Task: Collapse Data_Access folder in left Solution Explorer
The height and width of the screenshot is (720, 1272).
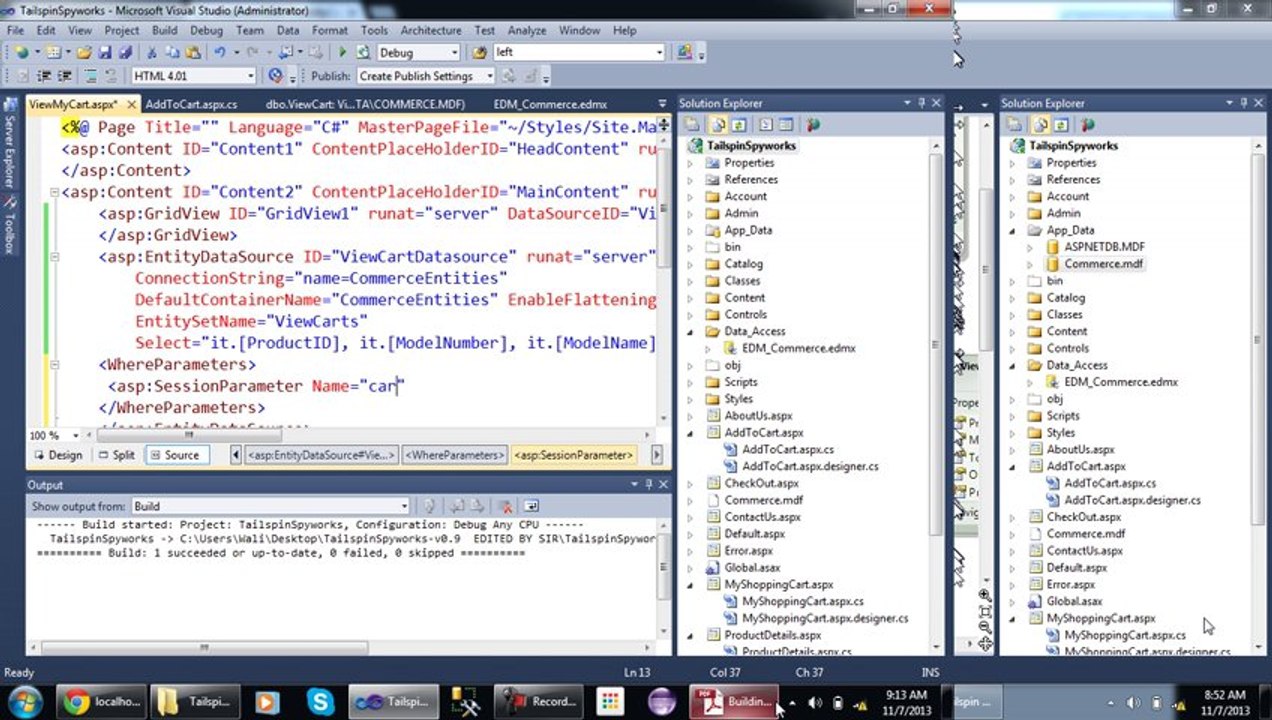Action: pyautogui.click(x=690, y=331)
